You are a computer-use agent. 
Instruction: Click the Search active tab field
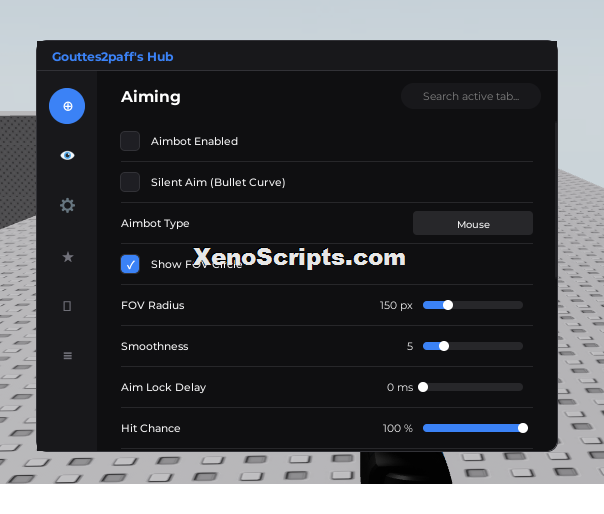point(471,96)
